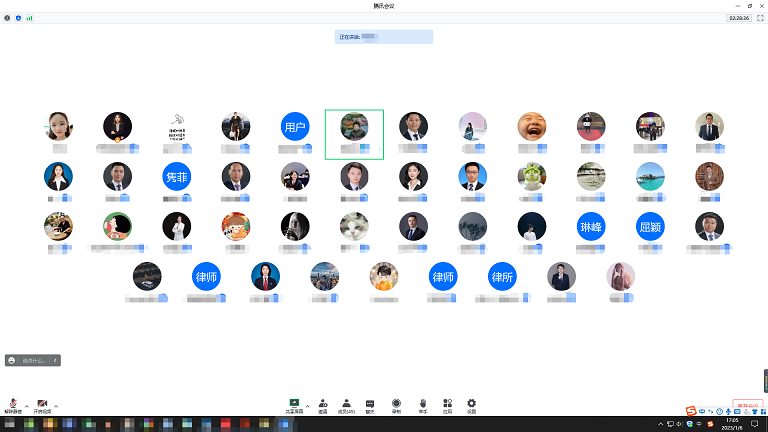The height and width of the screenshot is (432, 768).
Task: Check the network signal bars indicator
Action: [29, 18]
